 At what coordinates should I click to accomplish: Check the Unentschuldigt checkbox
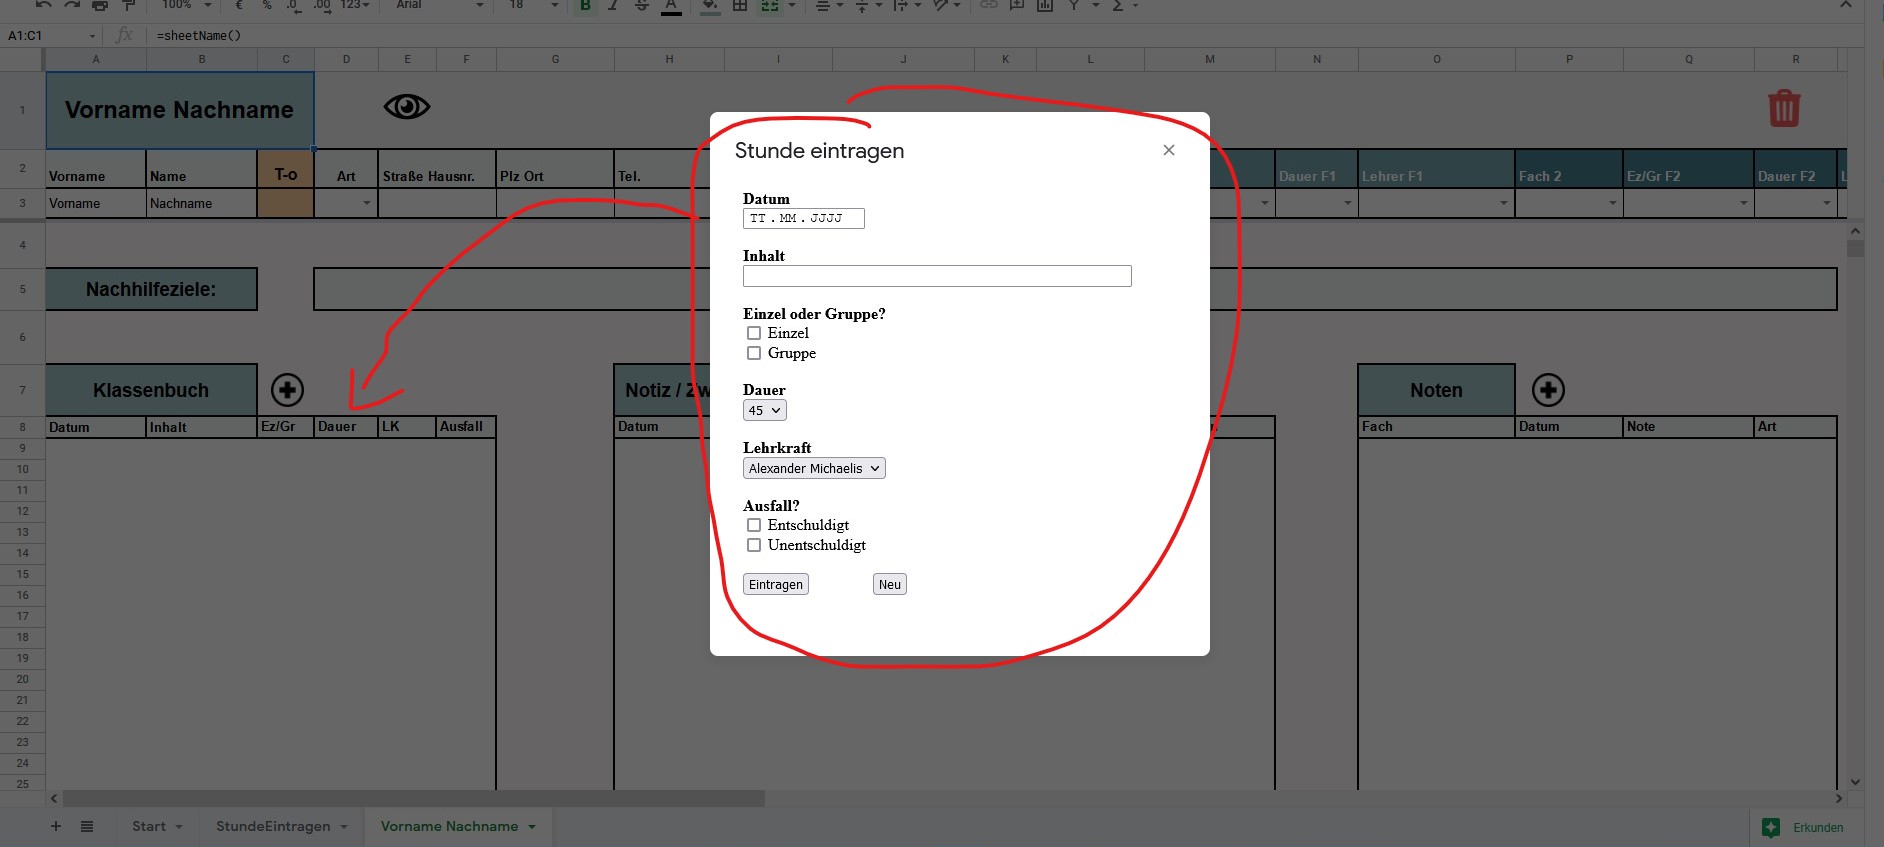pyautogui.click(x=754, y=545)
